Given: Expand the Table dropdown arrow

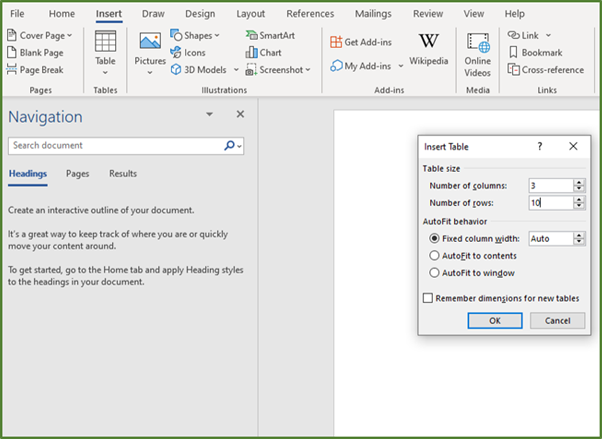Looking at the screenshot, I should pos(105,73).
